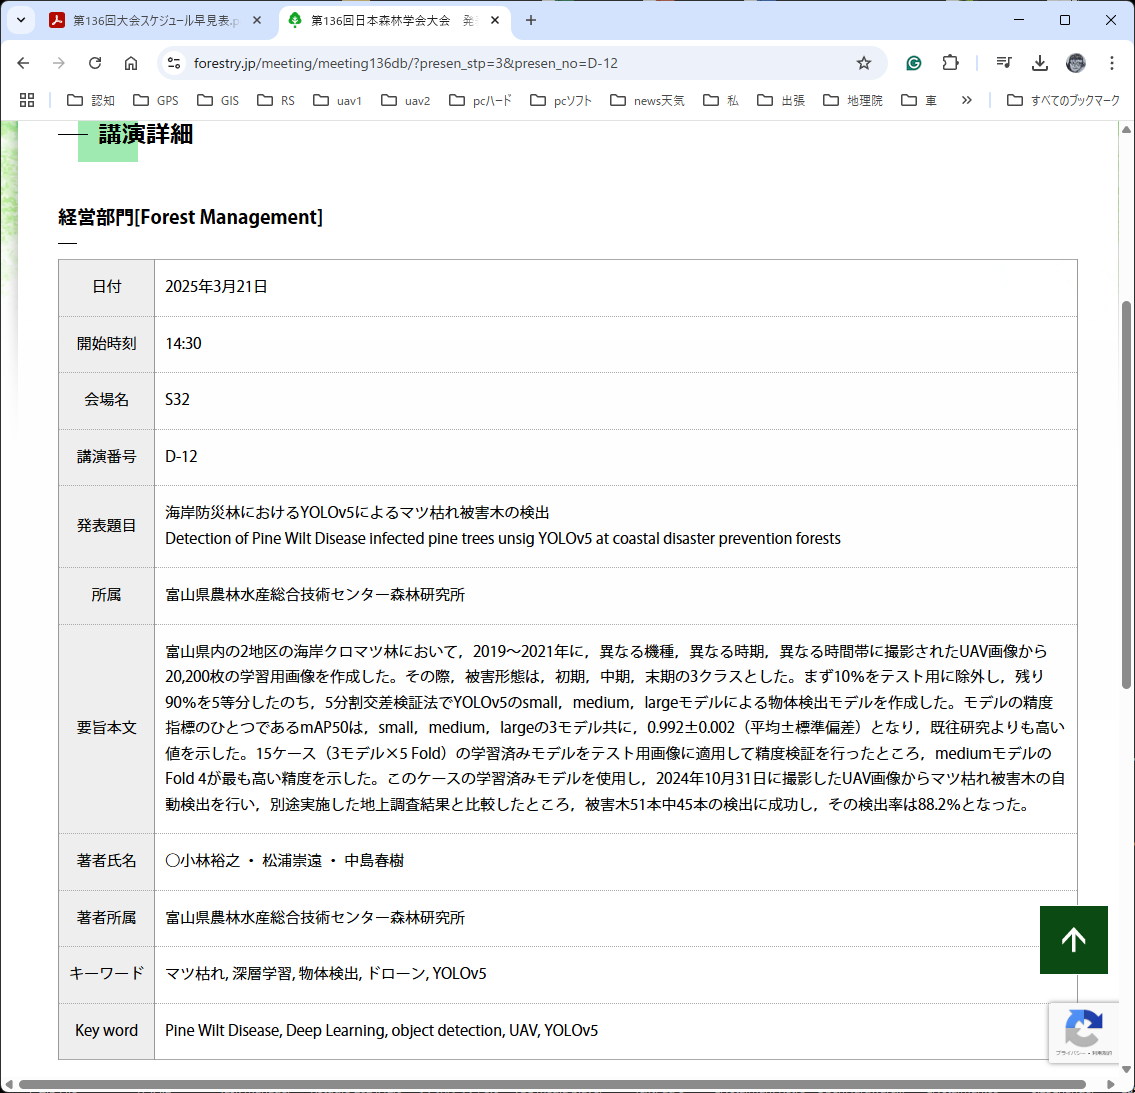Screen dimensions: 1135x1093
Task: Click the green scroll-to-top arrow button
Action: [1073, 940]
